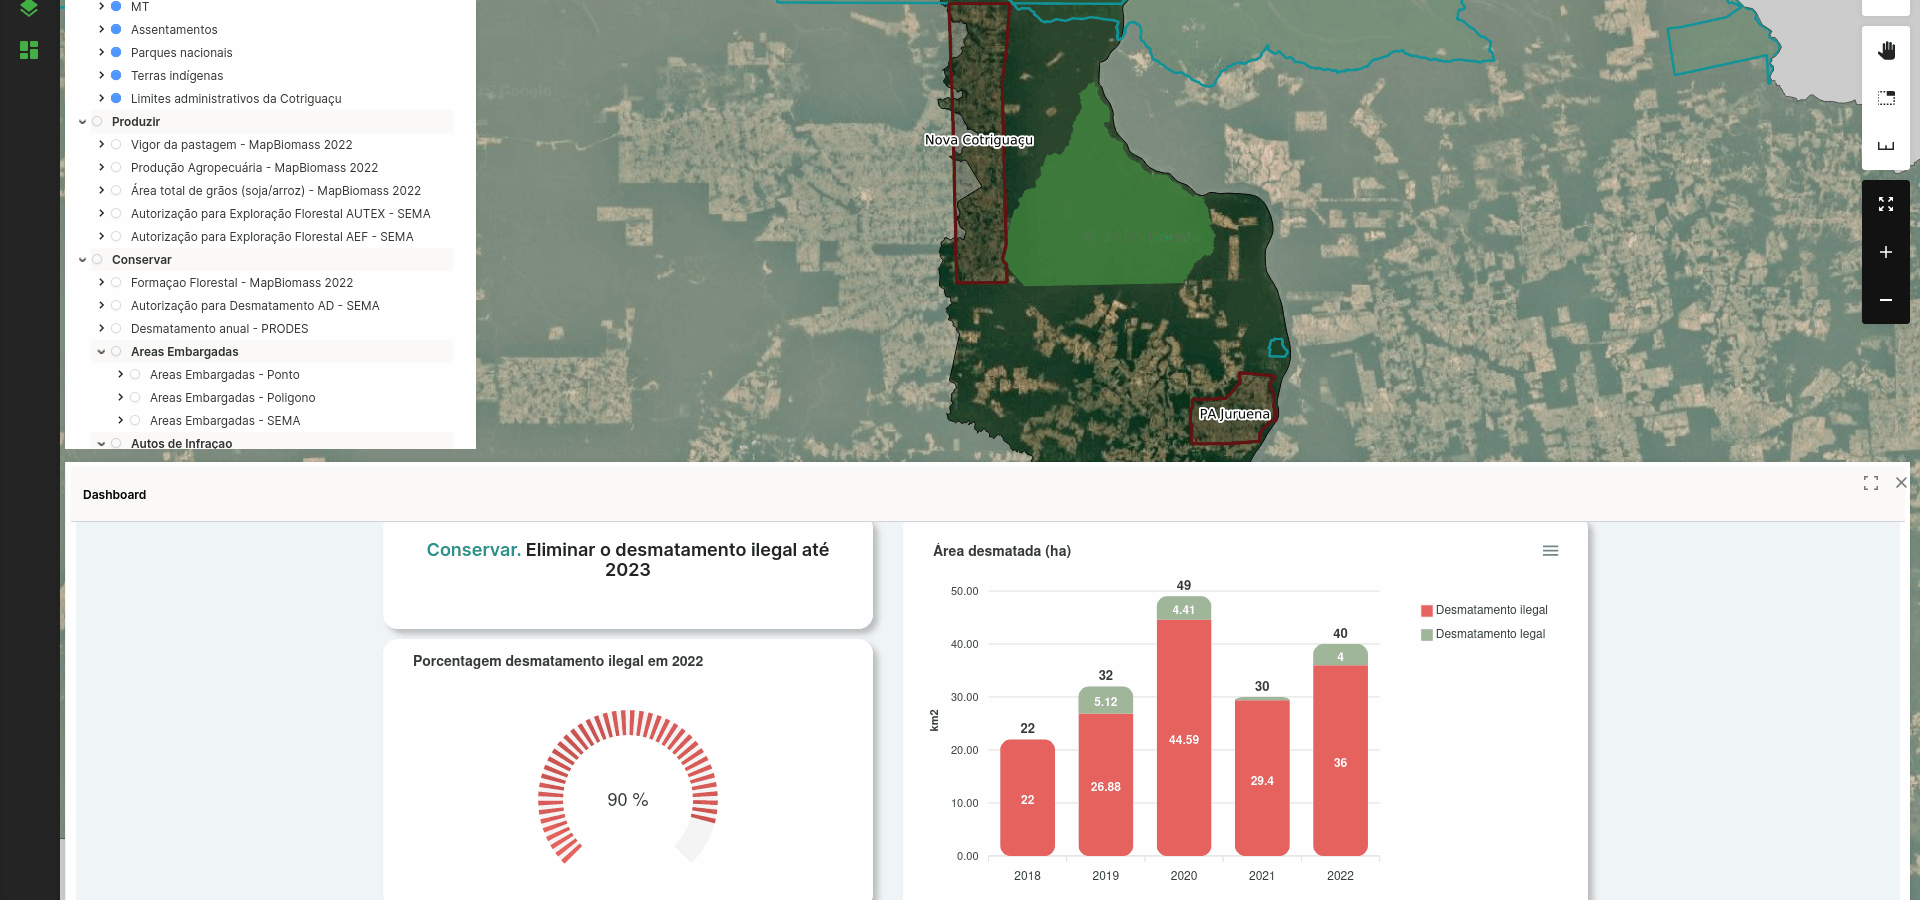Open the dashboard grid icon in sidebar
The width and height of the screenshot is (1920, 900).
[x=29, y=50]
